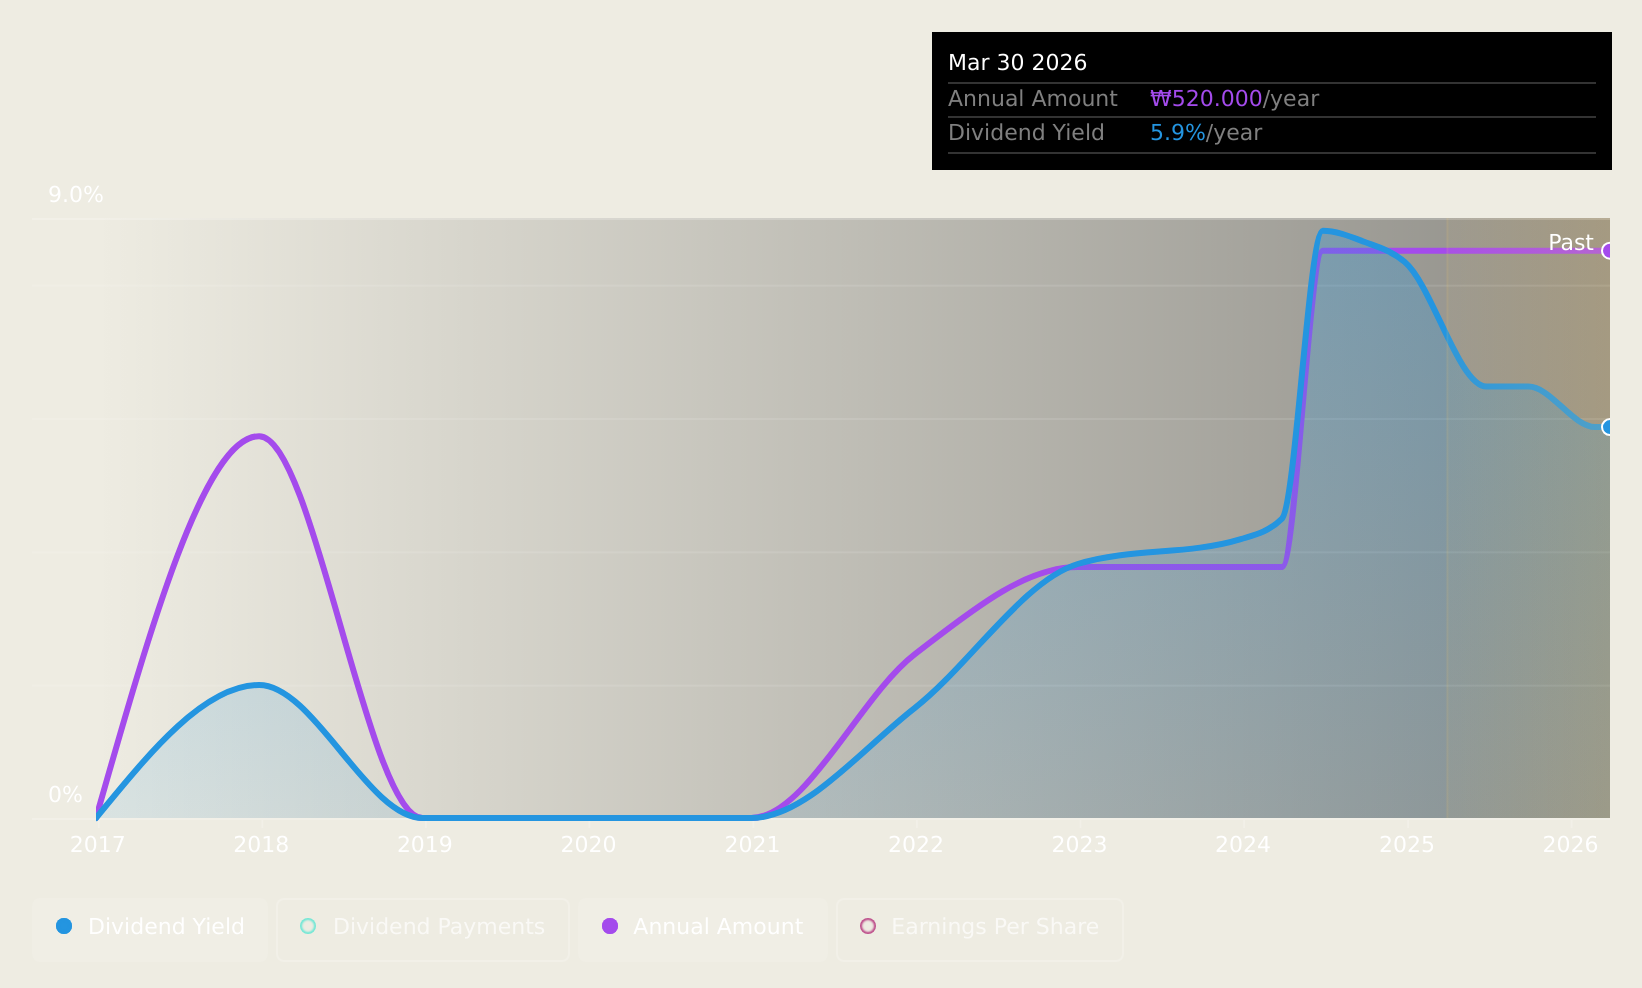Click the Dividend Yield tooltip row label
Image resolution: width=1642 pixels, height=988 pixels.
(1026, 133)
